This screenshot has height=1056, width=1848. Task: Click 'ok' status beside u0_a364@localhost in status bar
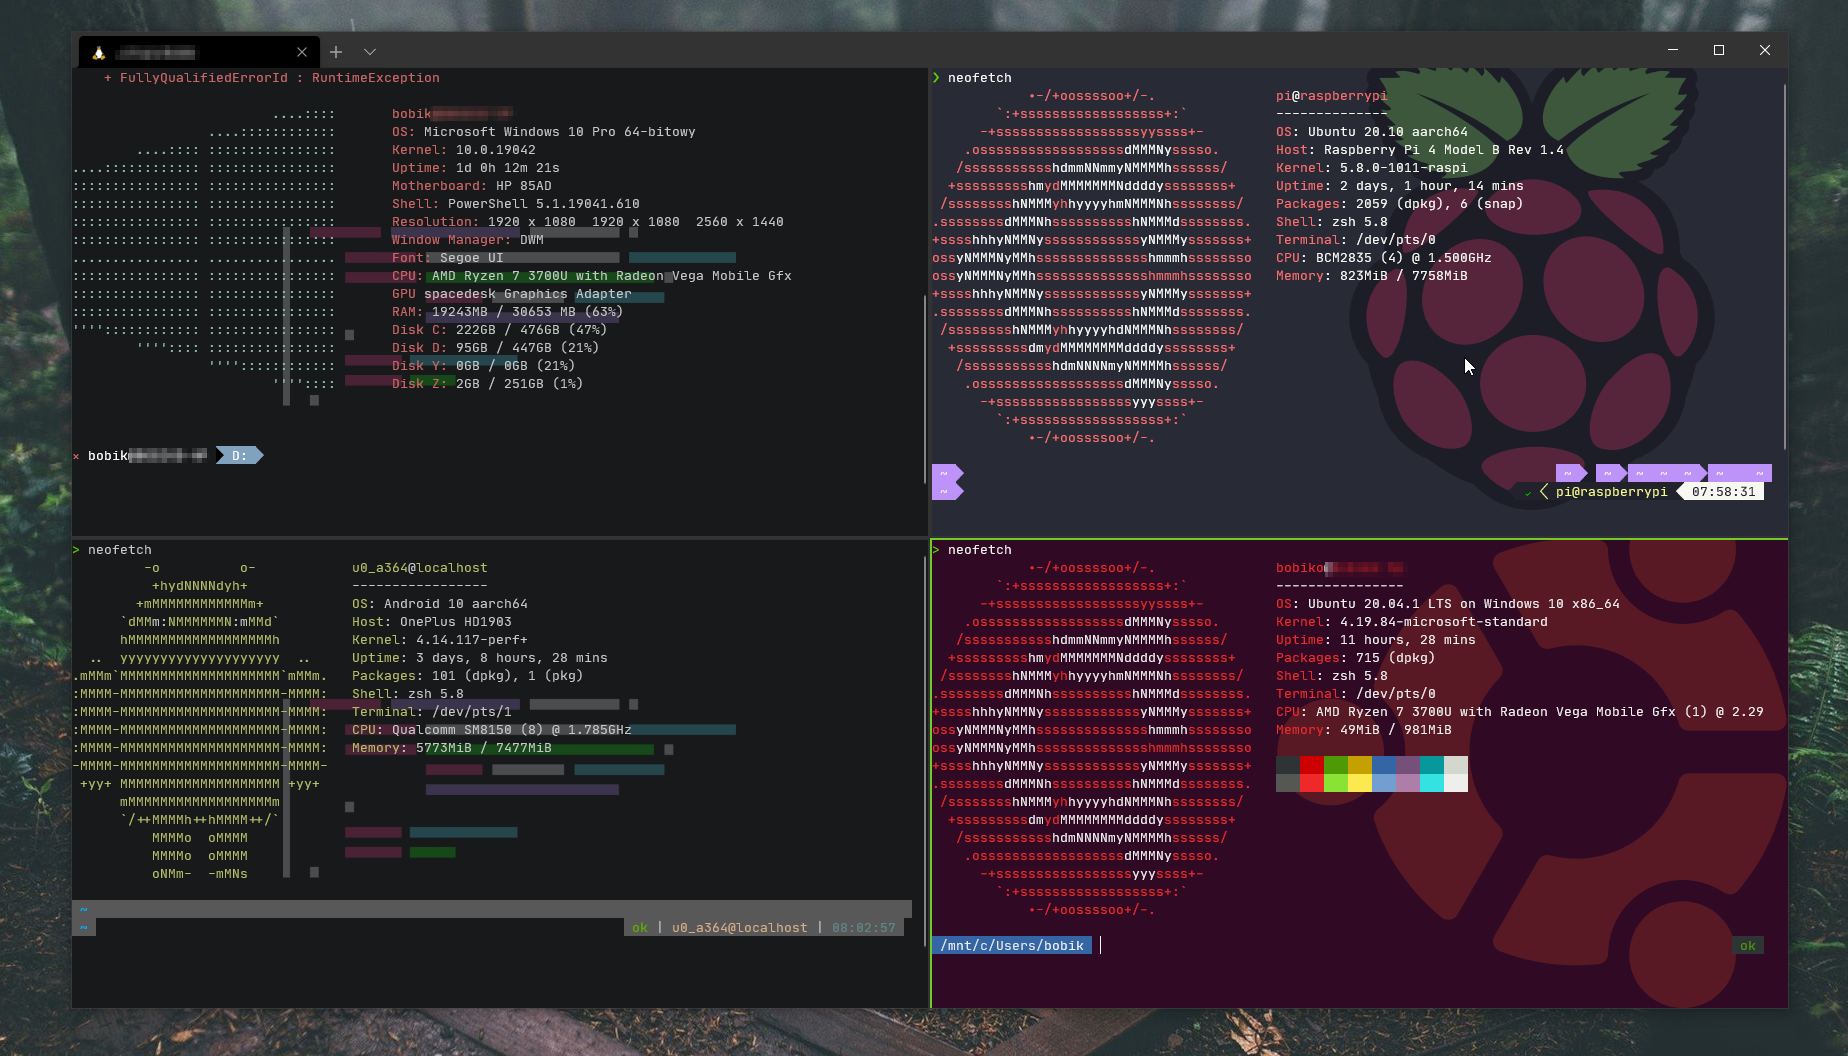tap(640, 928)
